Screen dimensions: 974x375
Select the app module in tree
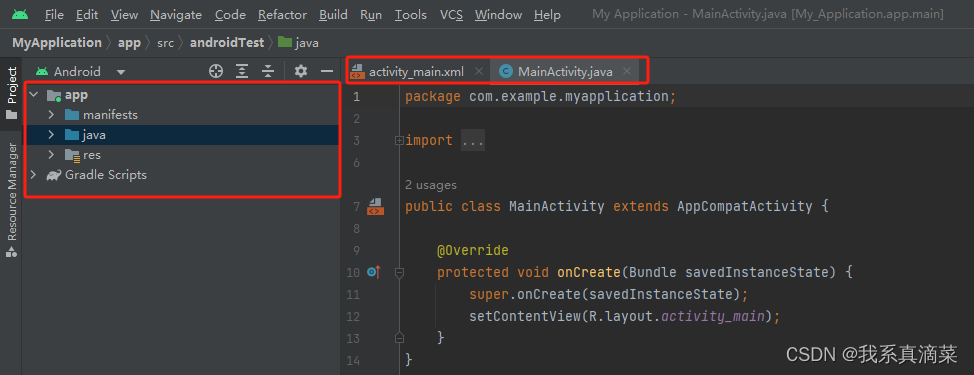[181, 95]
